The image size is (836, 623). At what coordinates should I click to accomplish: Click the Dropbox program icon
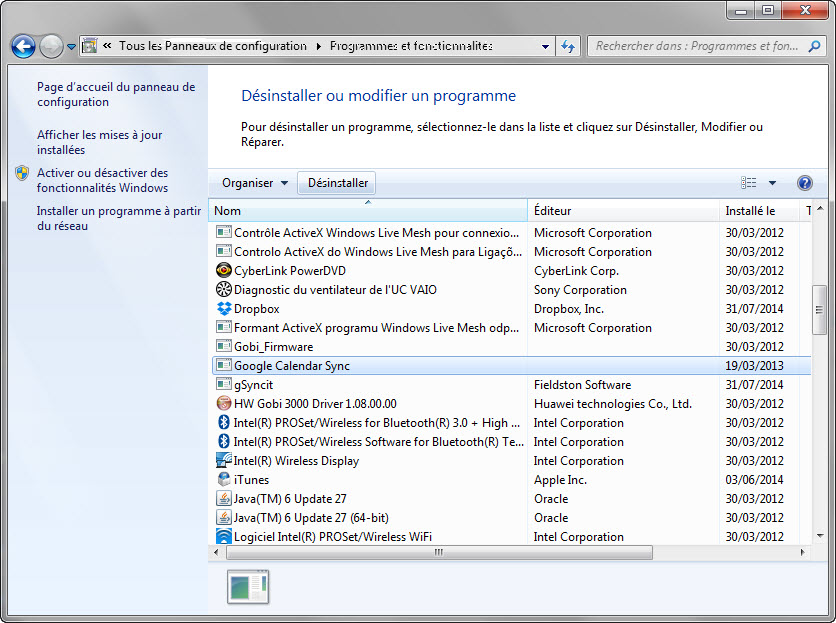click(223, 309)
